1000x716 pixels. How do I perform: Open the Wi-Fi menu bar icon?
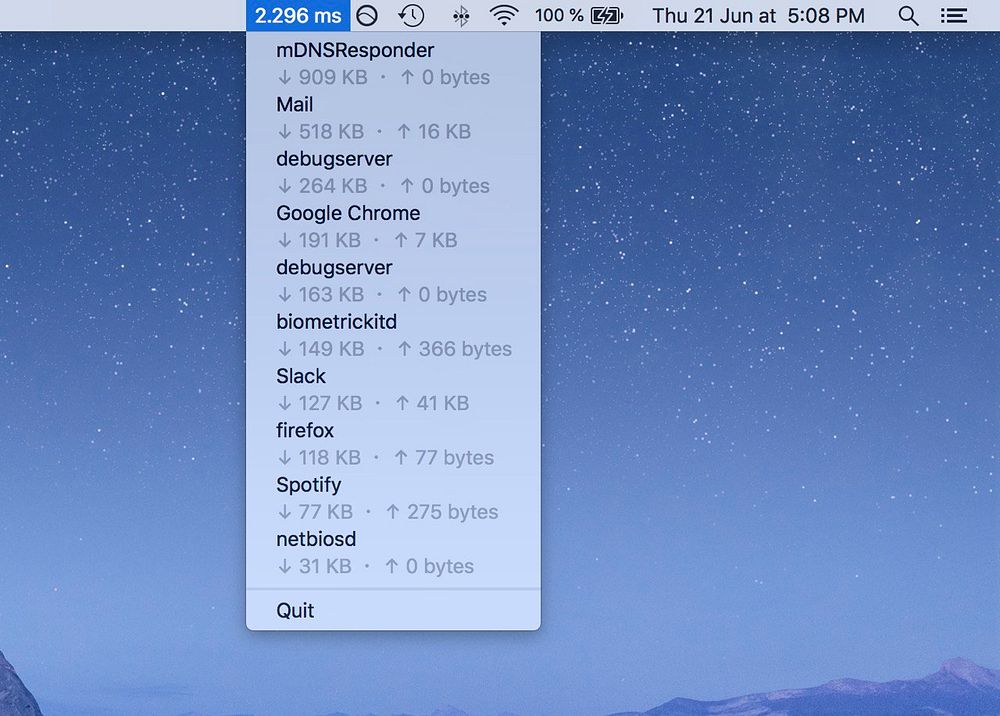[504, 15]
